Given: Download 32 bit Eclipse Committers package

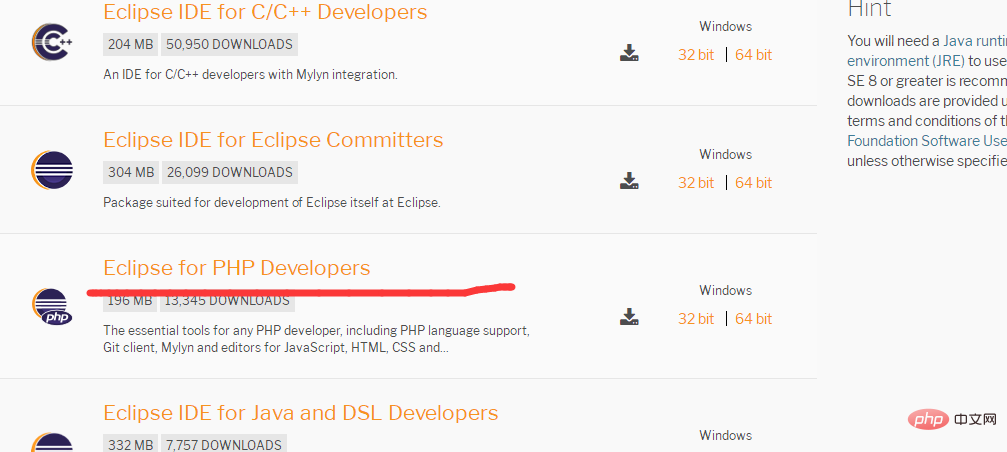Looking at the screenshot, I should 696,182.
